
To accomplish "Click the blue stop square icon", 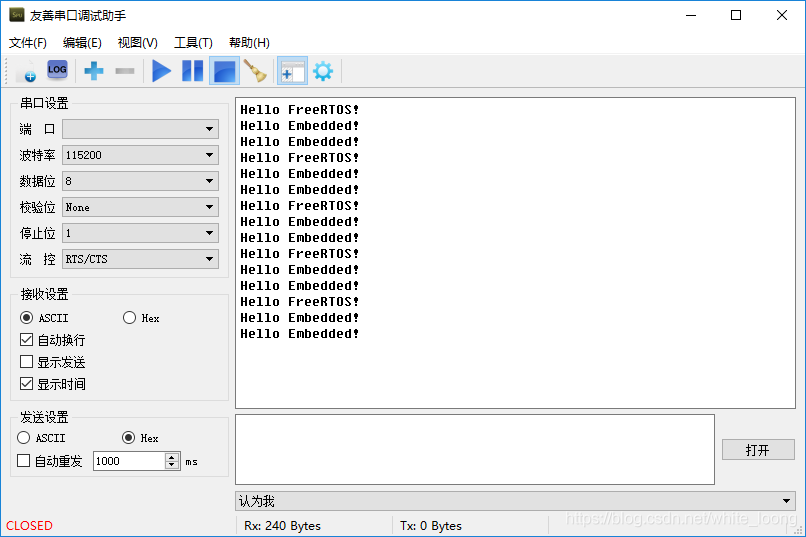I will point(224,71).
